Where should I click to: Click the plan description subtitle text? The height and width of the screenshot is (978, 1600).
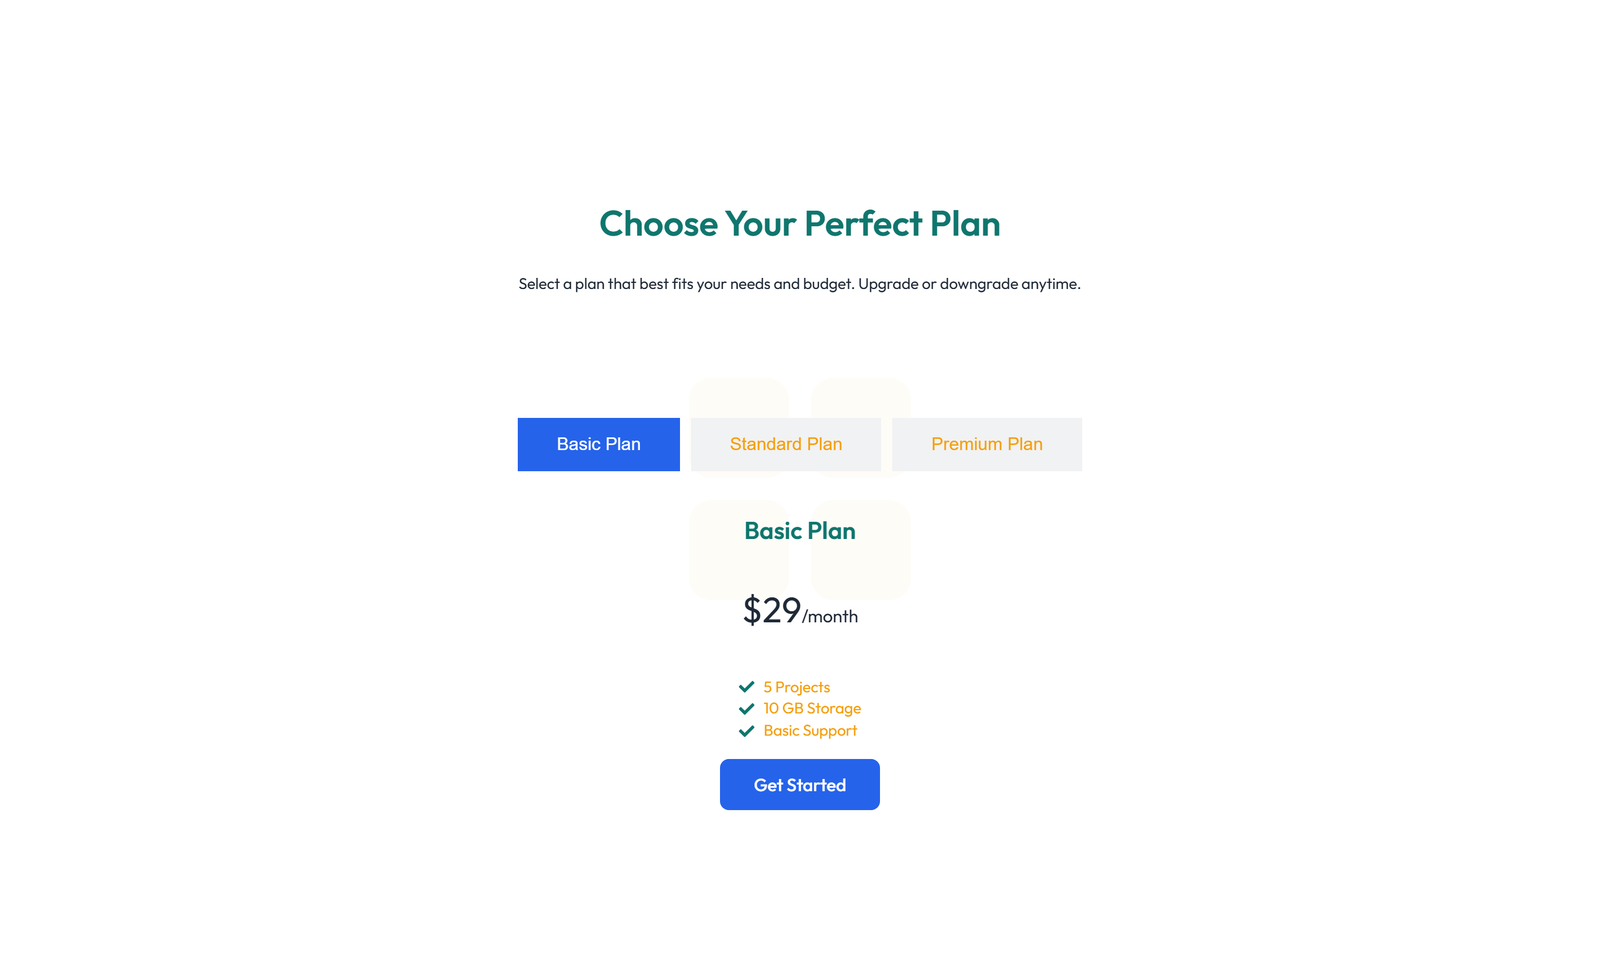click(799, 284)
